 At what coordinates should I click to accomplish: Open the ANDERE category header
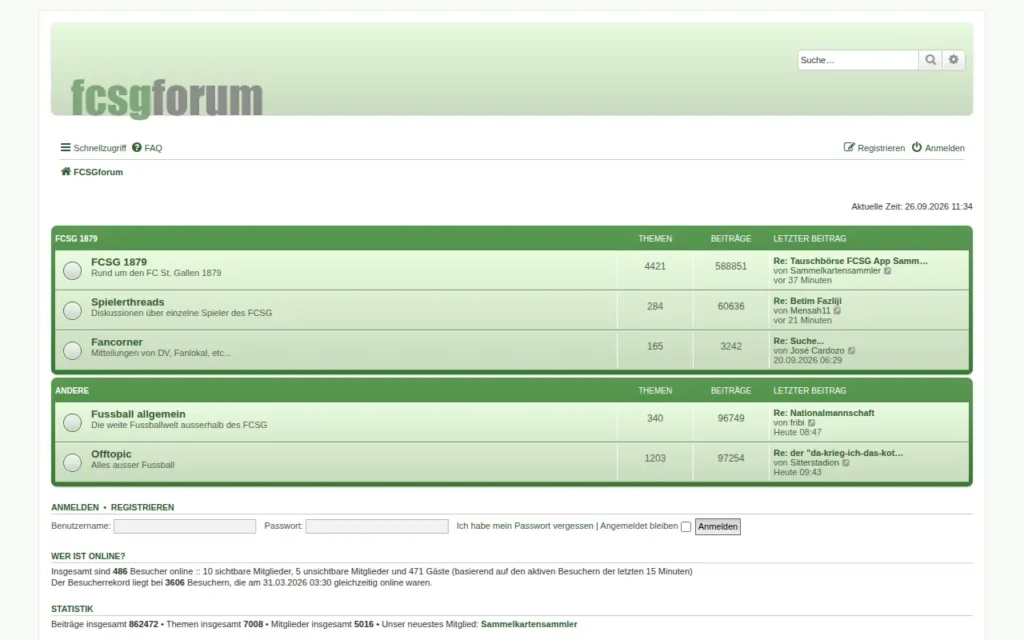(72, 391)
